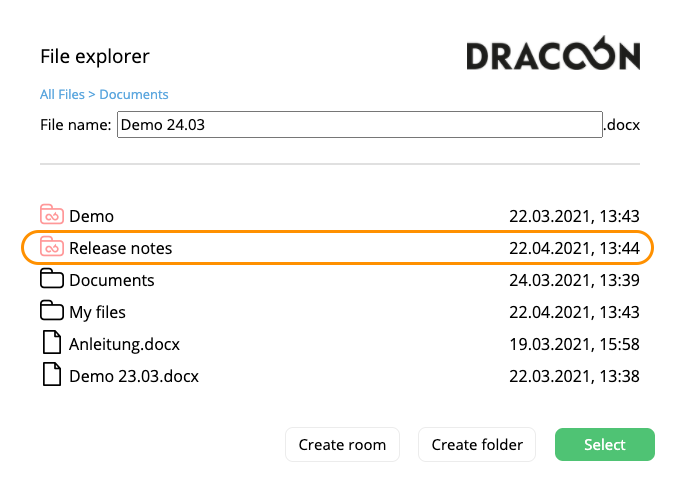682x489 pixels.
Task: Choose the My files folder name
Action: (97, 312)
